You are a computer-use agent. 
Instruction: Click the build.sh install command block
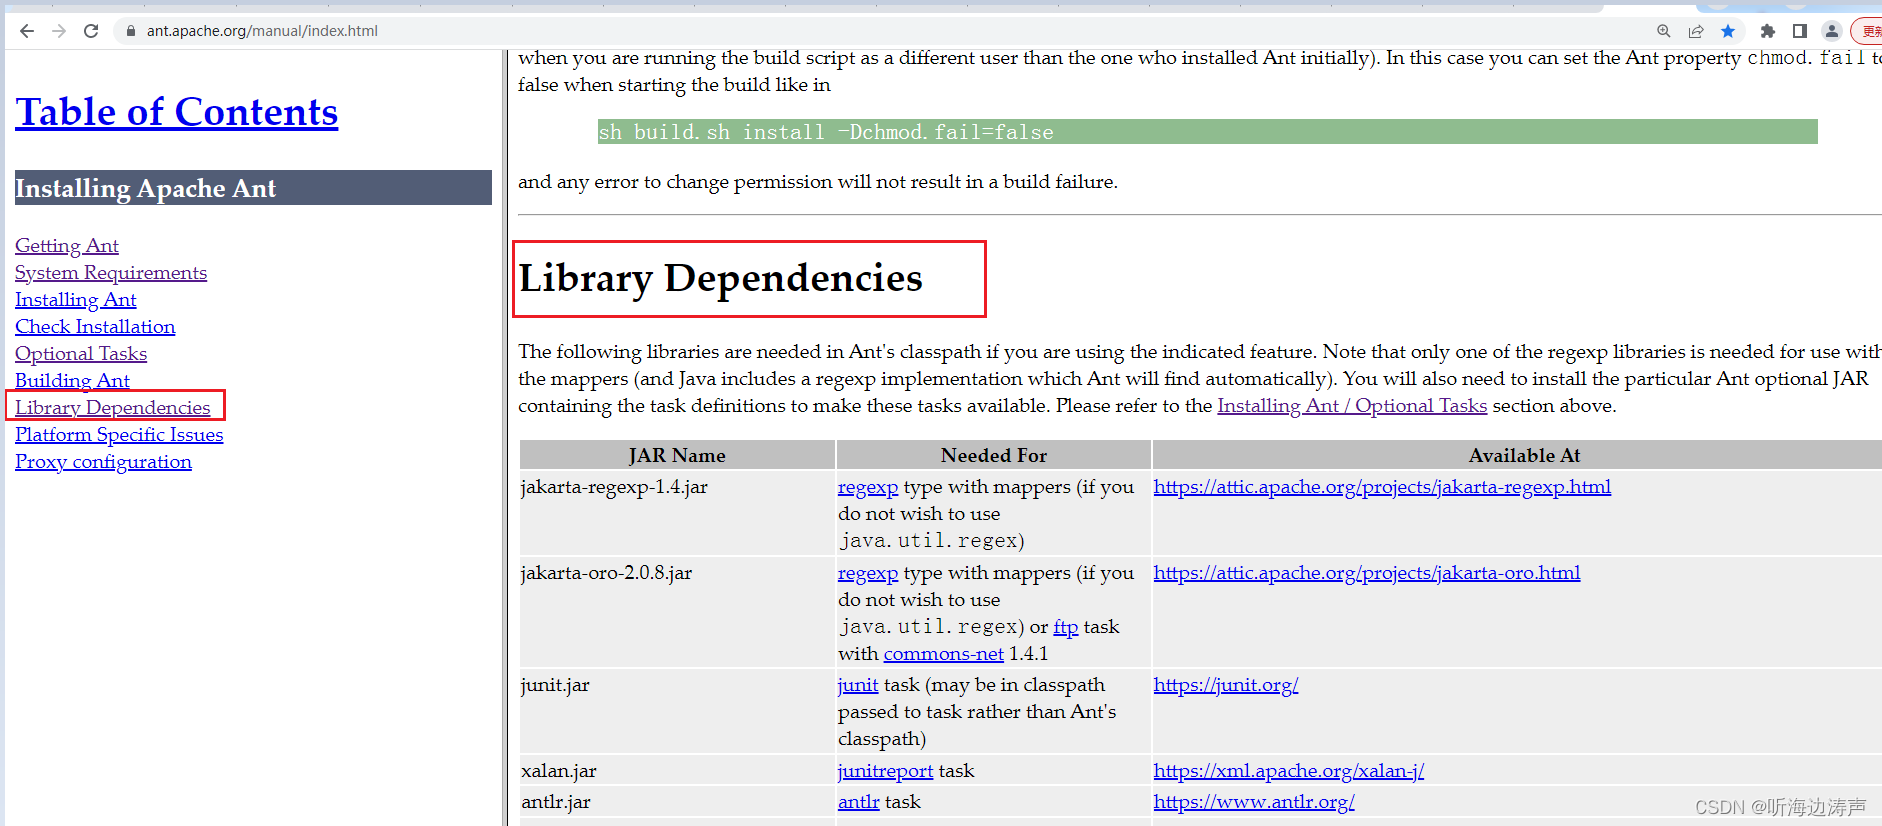(1207, 132)
